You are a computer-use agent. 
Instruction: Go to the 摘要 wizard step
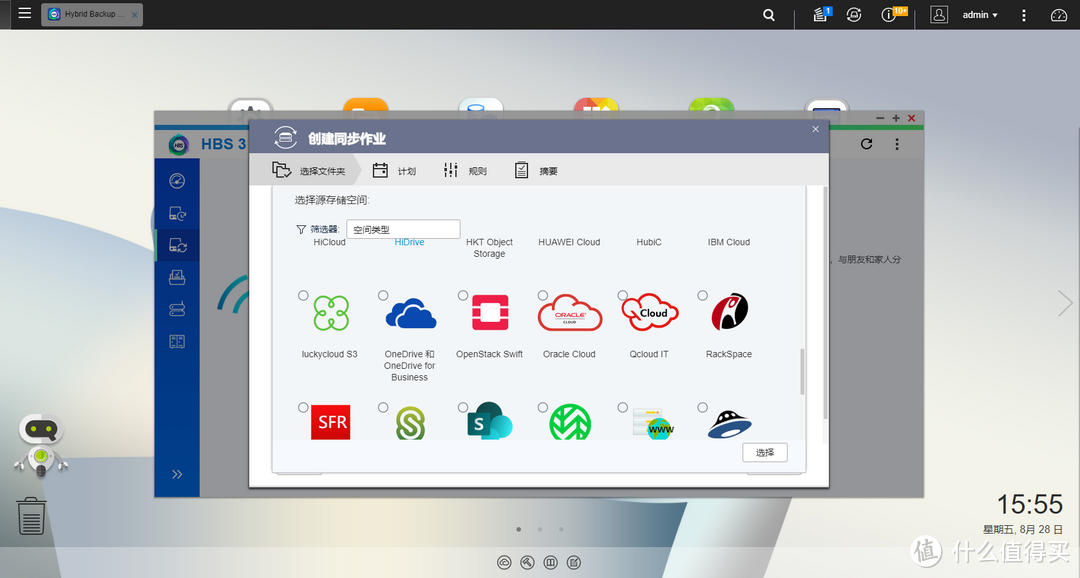coord(536,171)
